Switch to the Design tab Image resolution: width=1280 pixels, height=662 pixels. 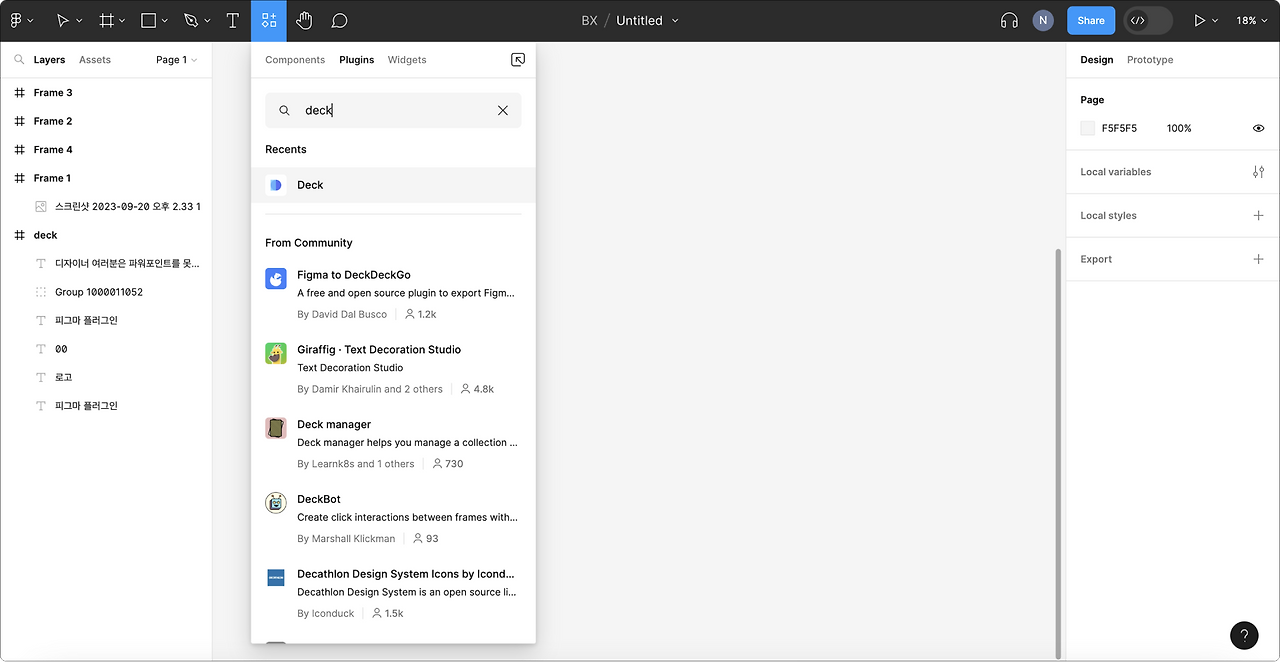tap(1096, 60)
